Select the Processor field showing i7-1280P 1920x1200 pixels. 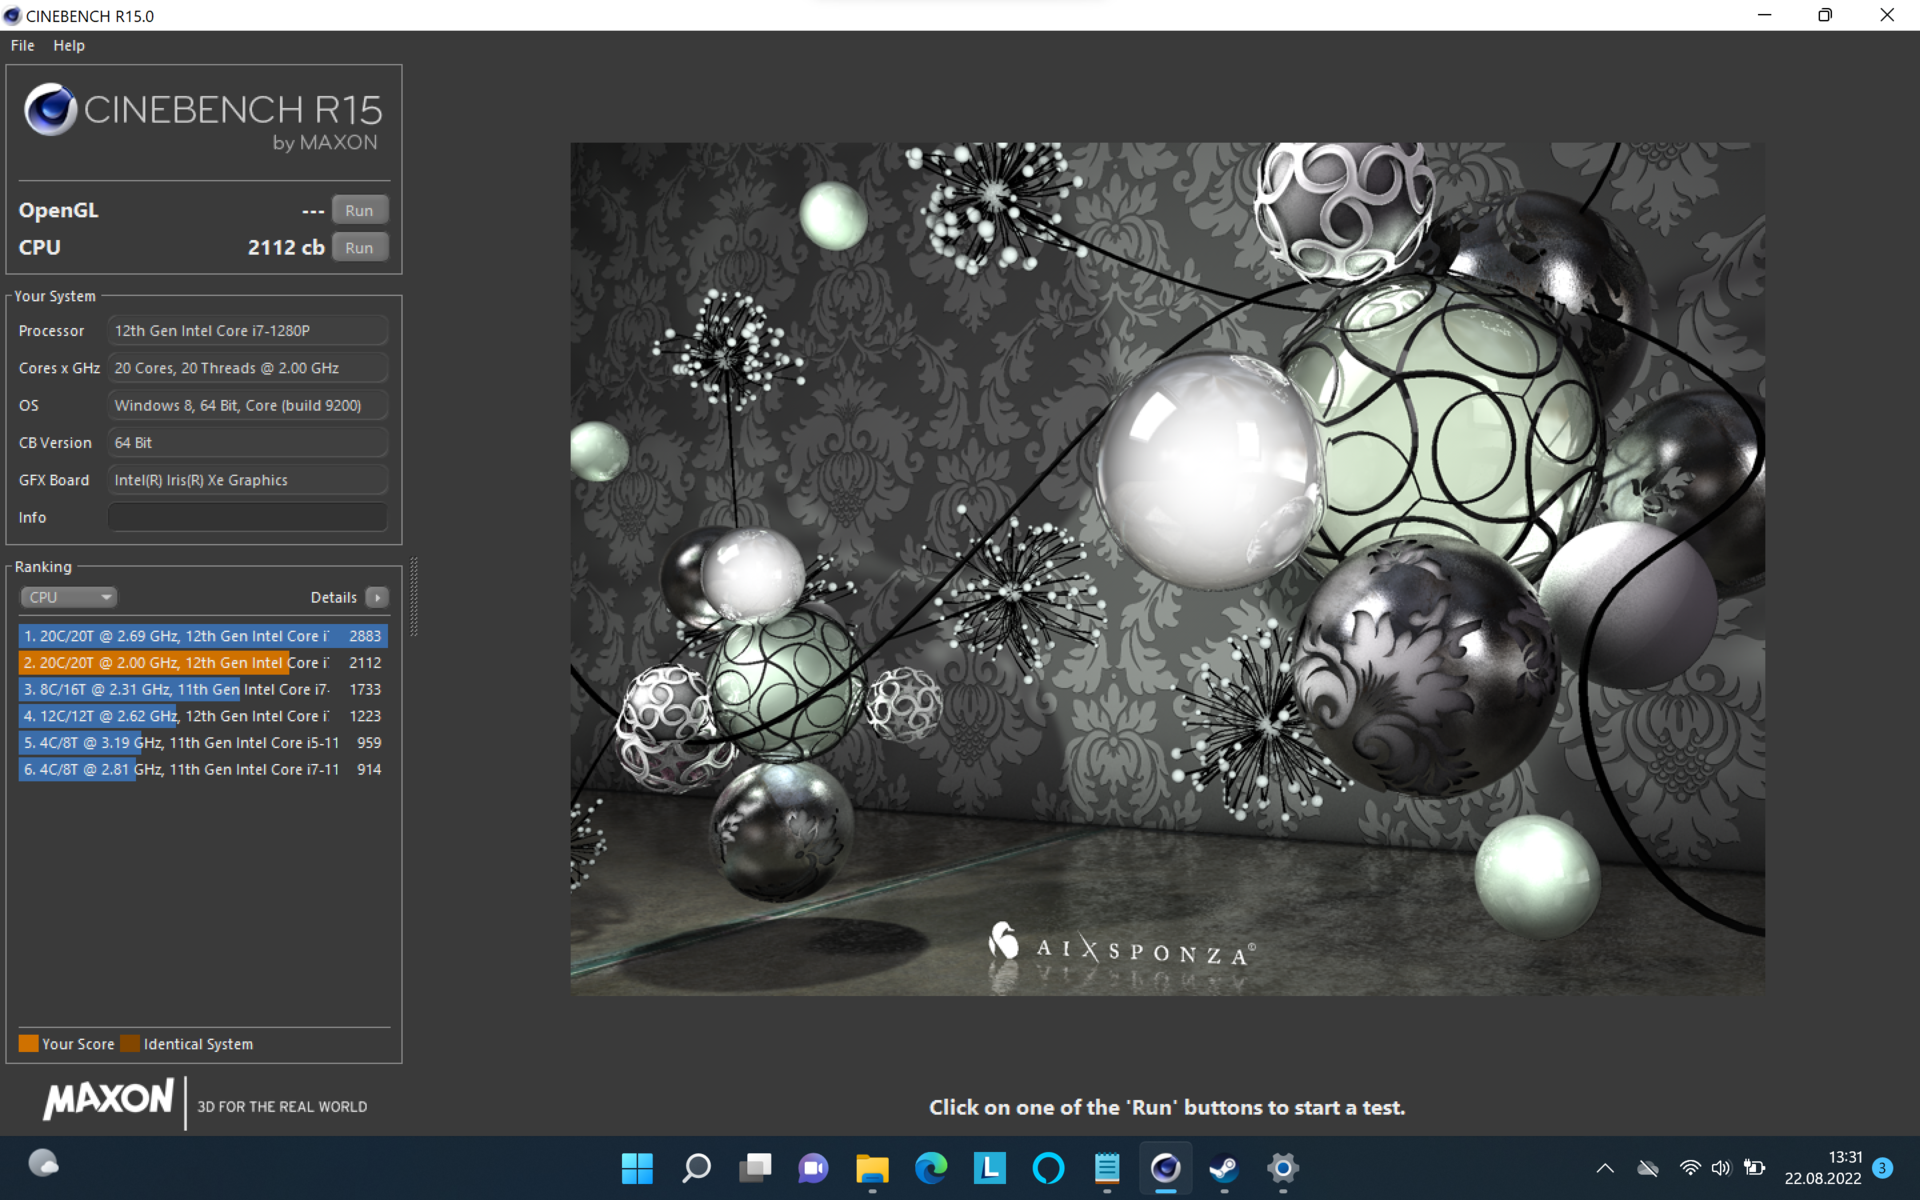pos(247,331)
